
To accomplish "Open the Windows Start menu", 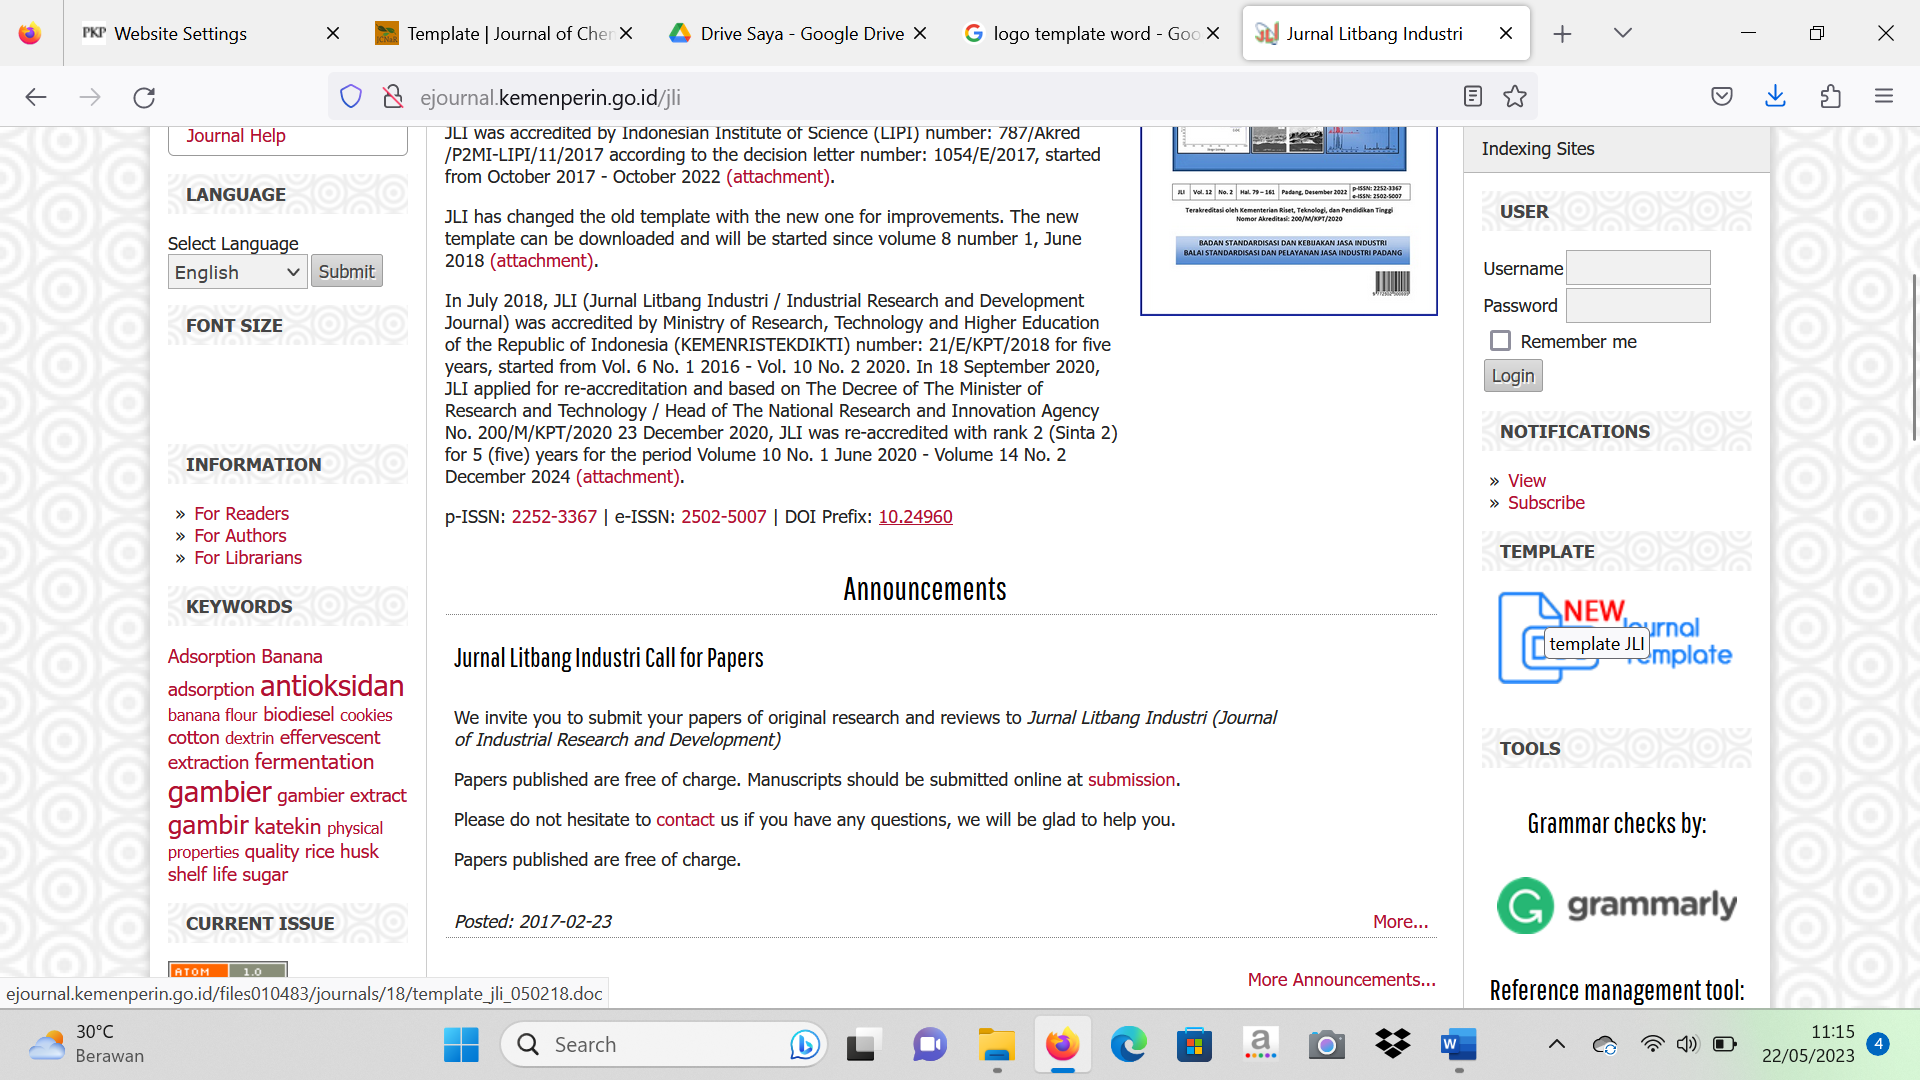I will [x=461, y=1045].
